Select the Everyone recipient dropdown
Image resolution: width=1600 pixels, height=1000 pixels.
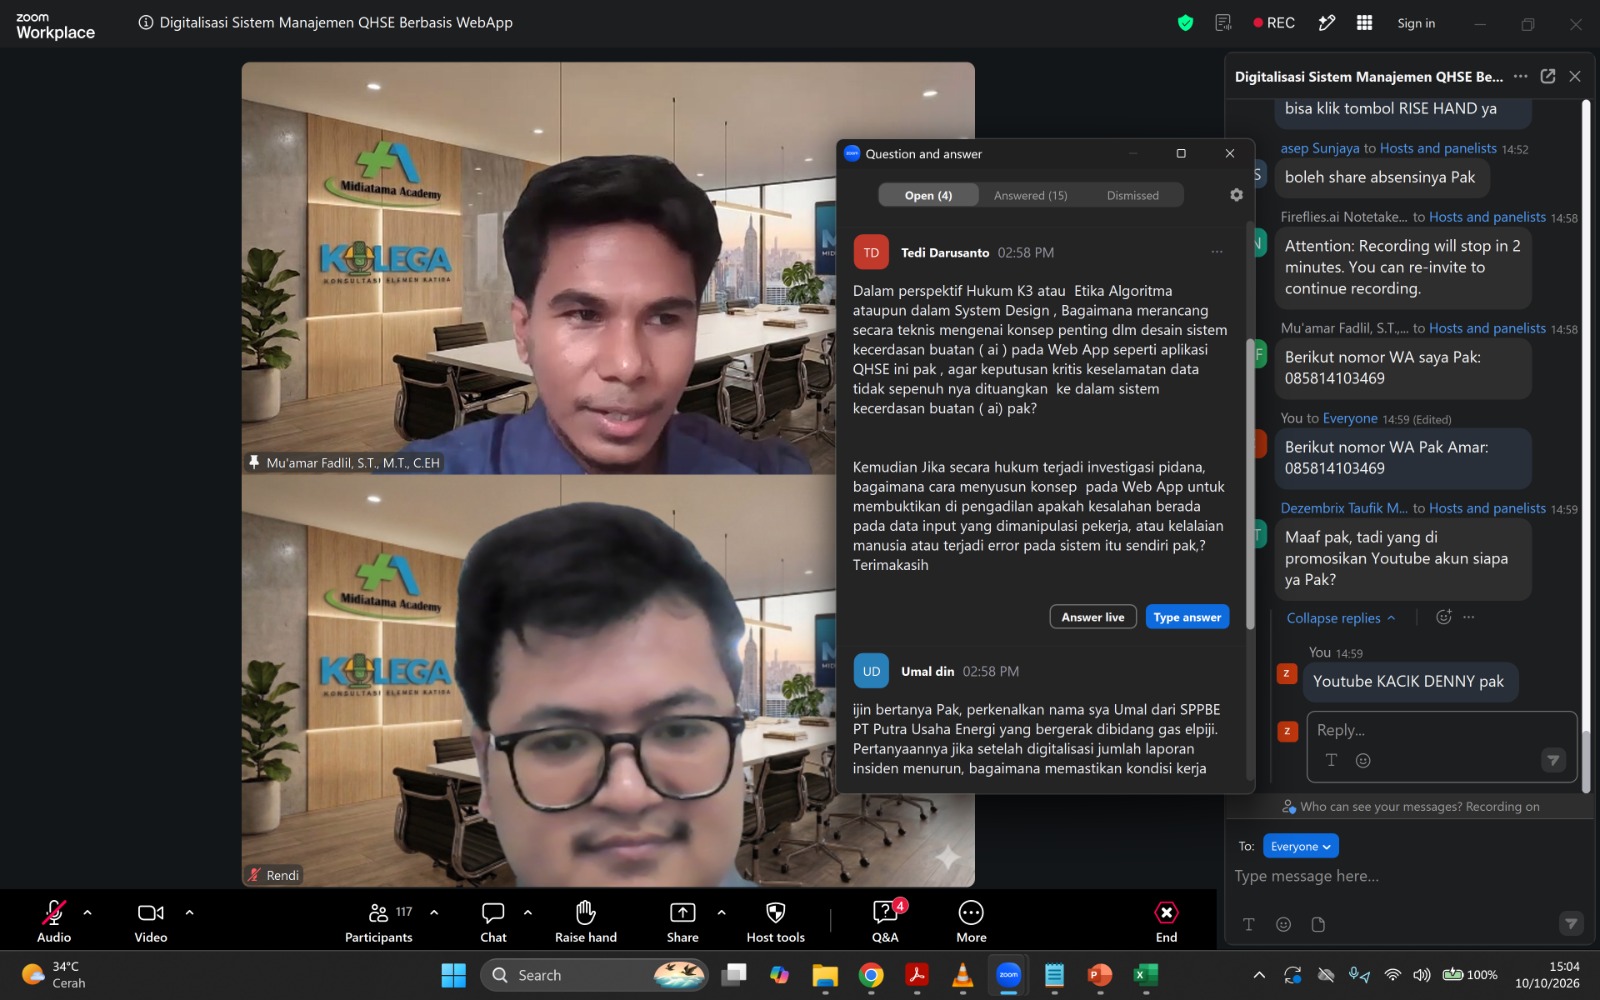click(1300, 846)
